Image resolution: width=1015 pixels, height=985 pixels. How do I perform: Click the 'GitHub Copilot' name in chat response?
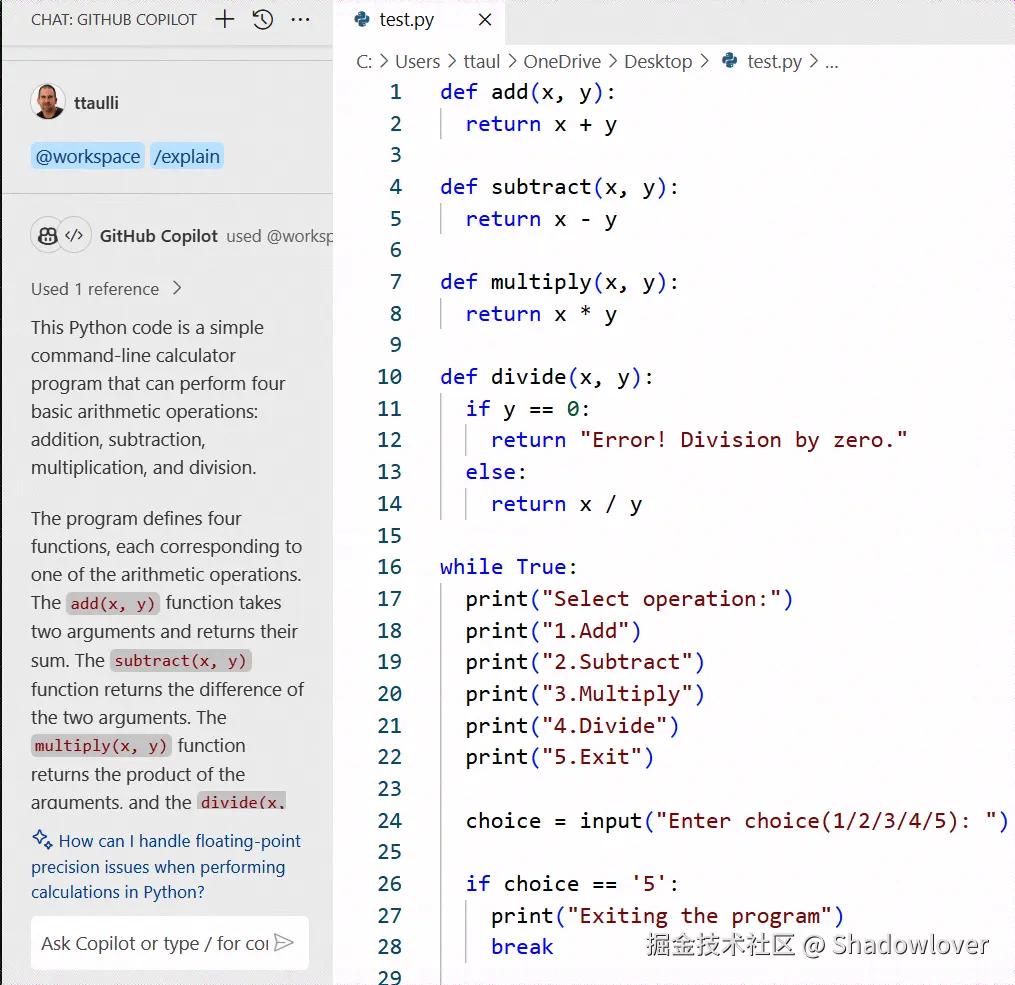159,236
